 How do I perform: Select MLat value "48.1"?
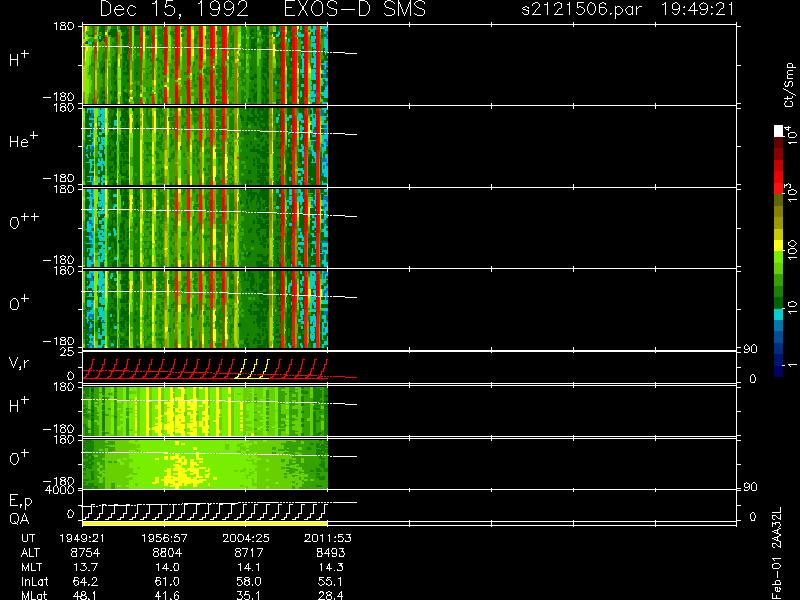pyautogui.click(x=85, y=595)
